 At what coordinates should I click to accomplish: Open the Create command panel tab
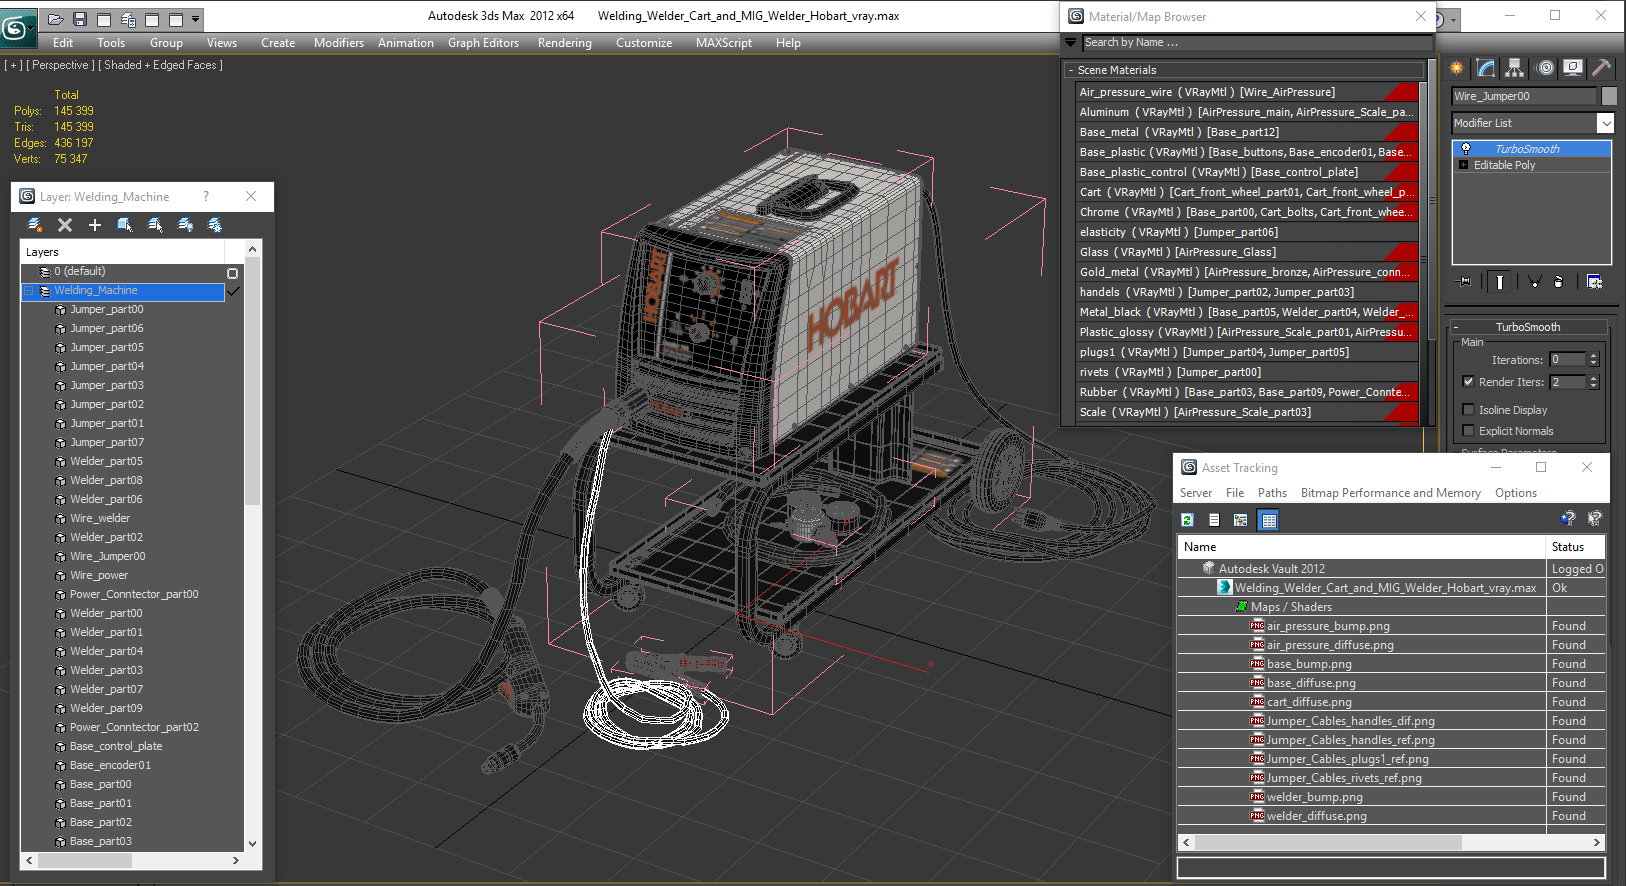pyautogui.click(x=1457, y=68)
